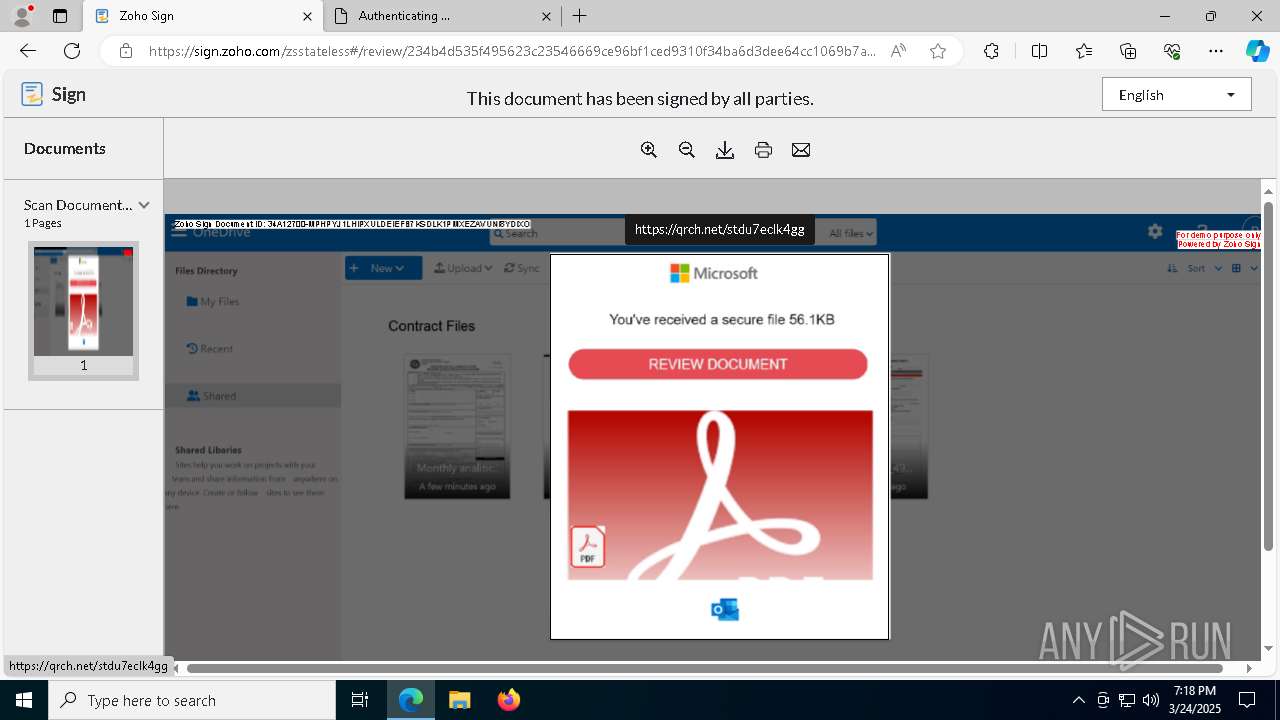The width and height of the screenshot is (1280, 720).
Task: Toggle Read aloud in address bar
Action: [898, 51]
